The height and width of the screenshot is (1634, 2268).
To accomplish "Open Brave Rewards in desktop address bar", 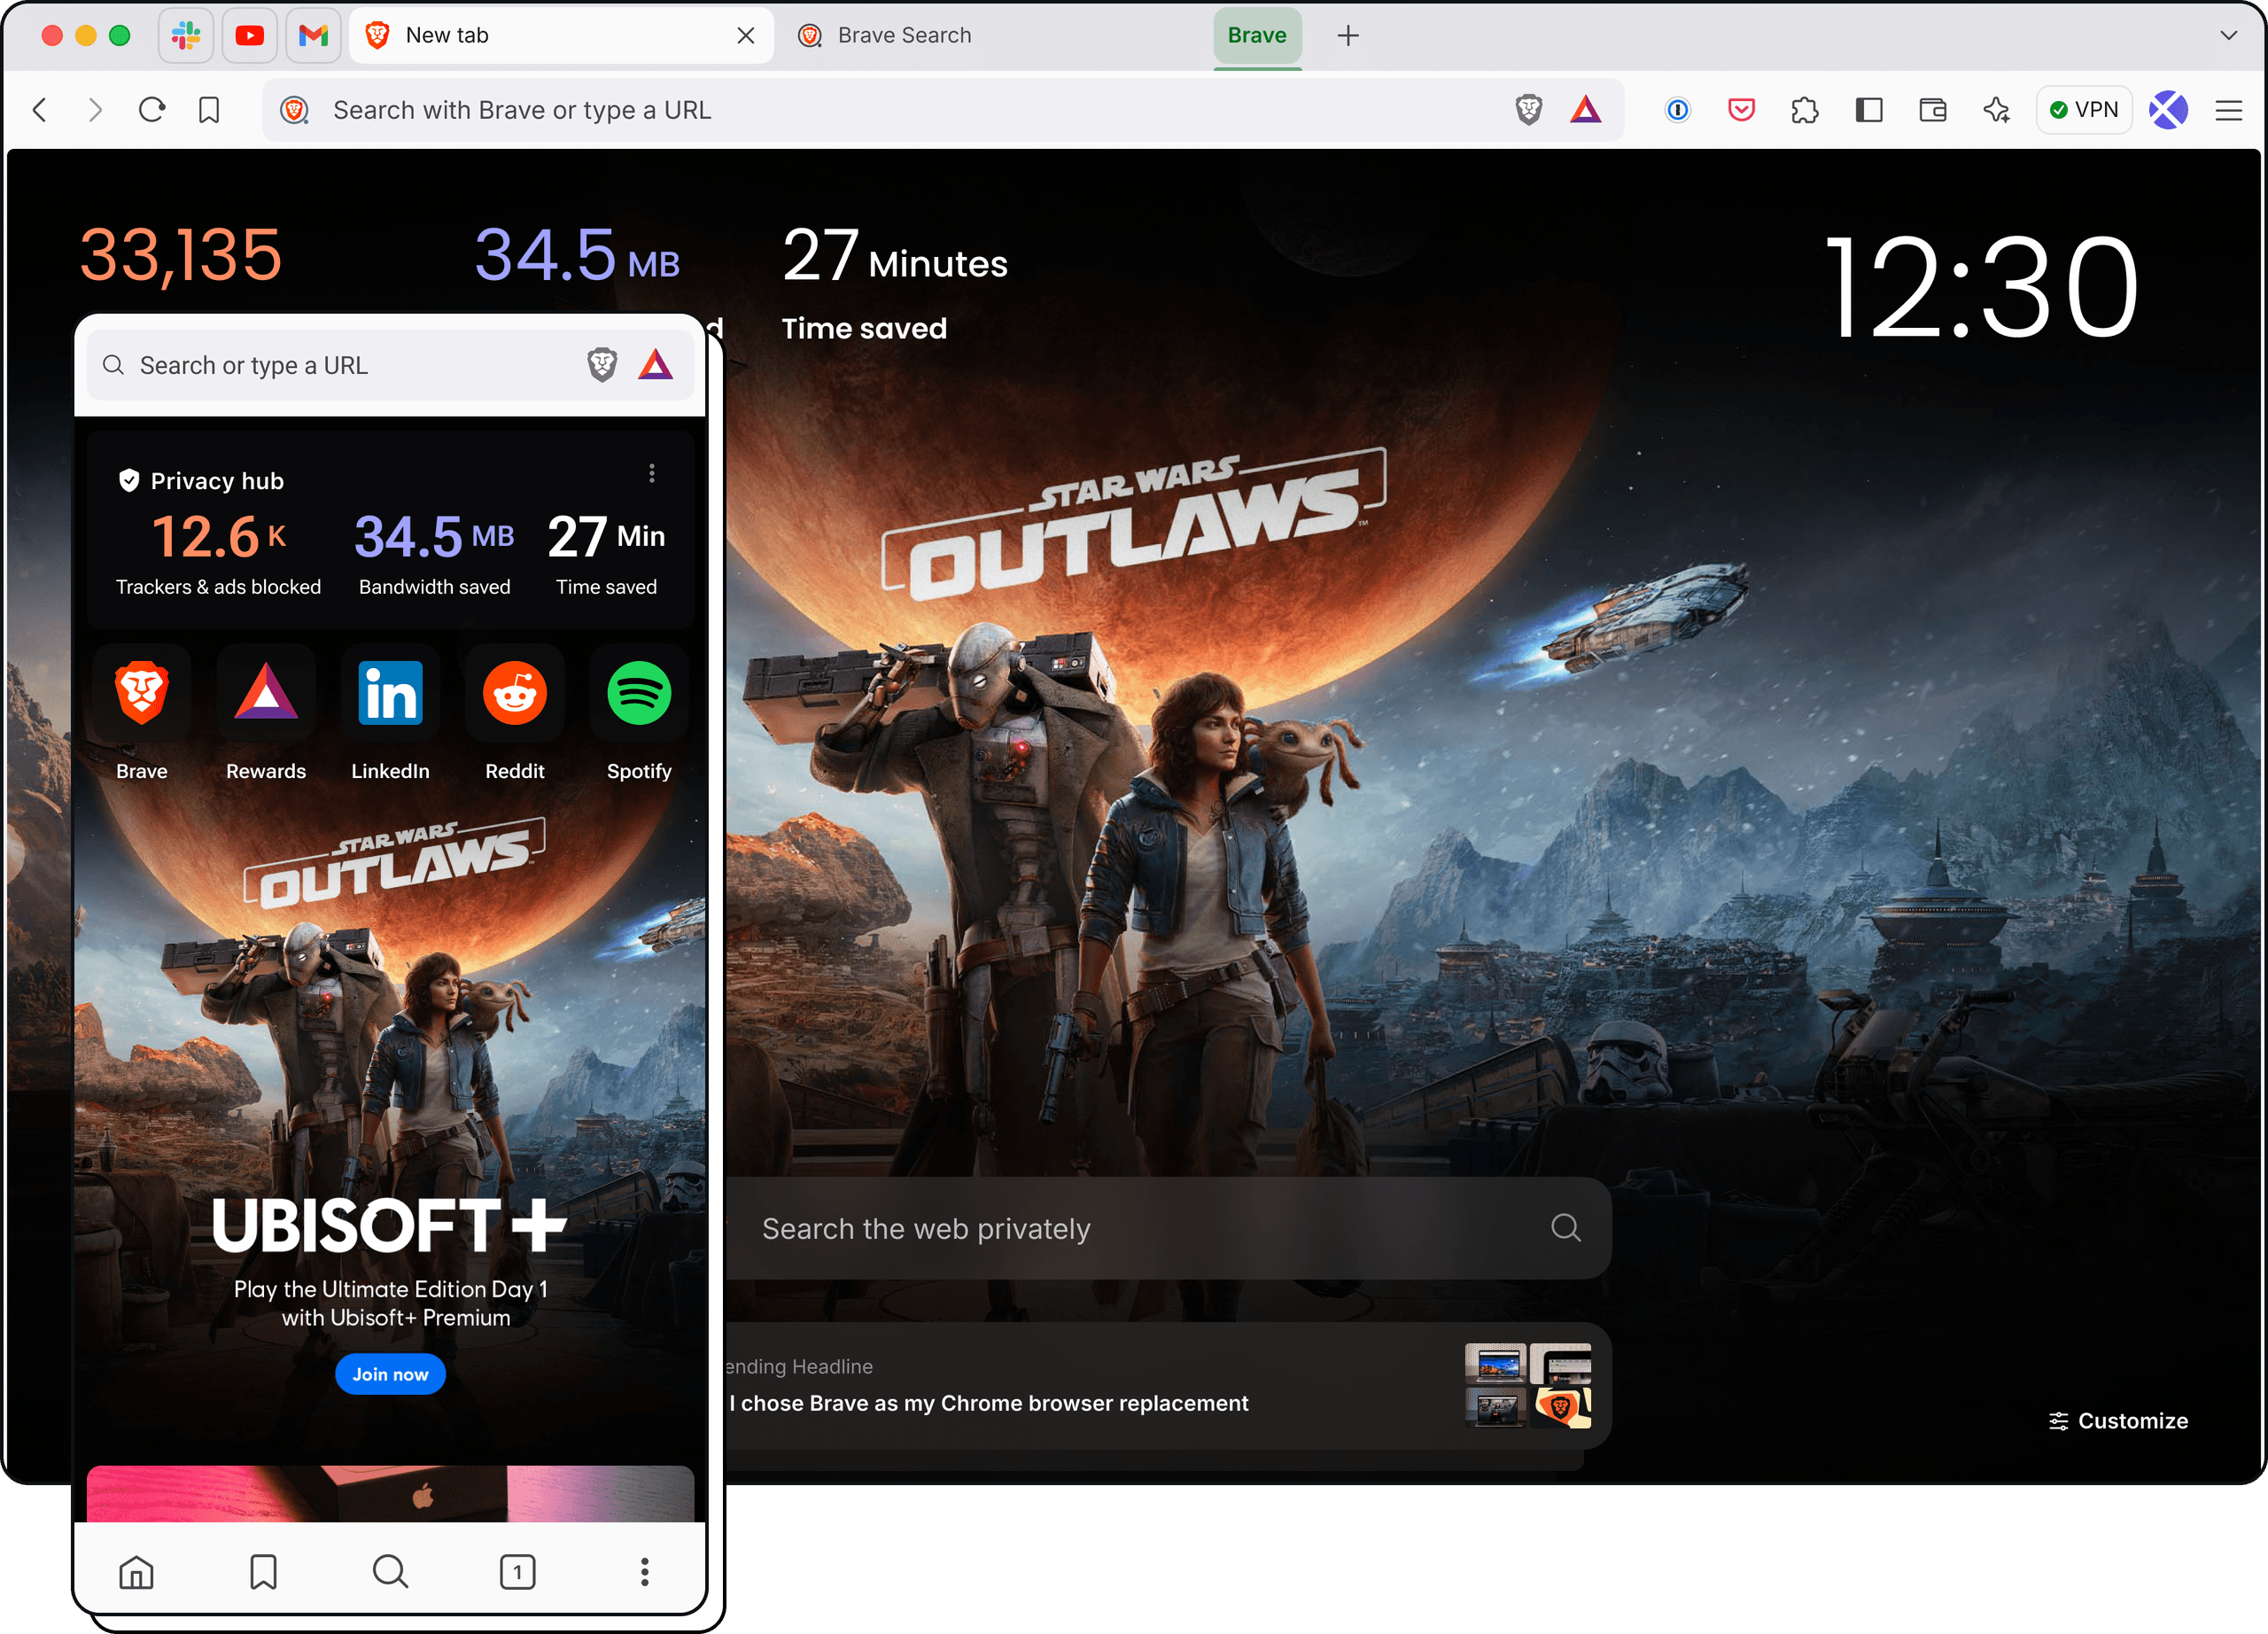I will pos(1585,110).
